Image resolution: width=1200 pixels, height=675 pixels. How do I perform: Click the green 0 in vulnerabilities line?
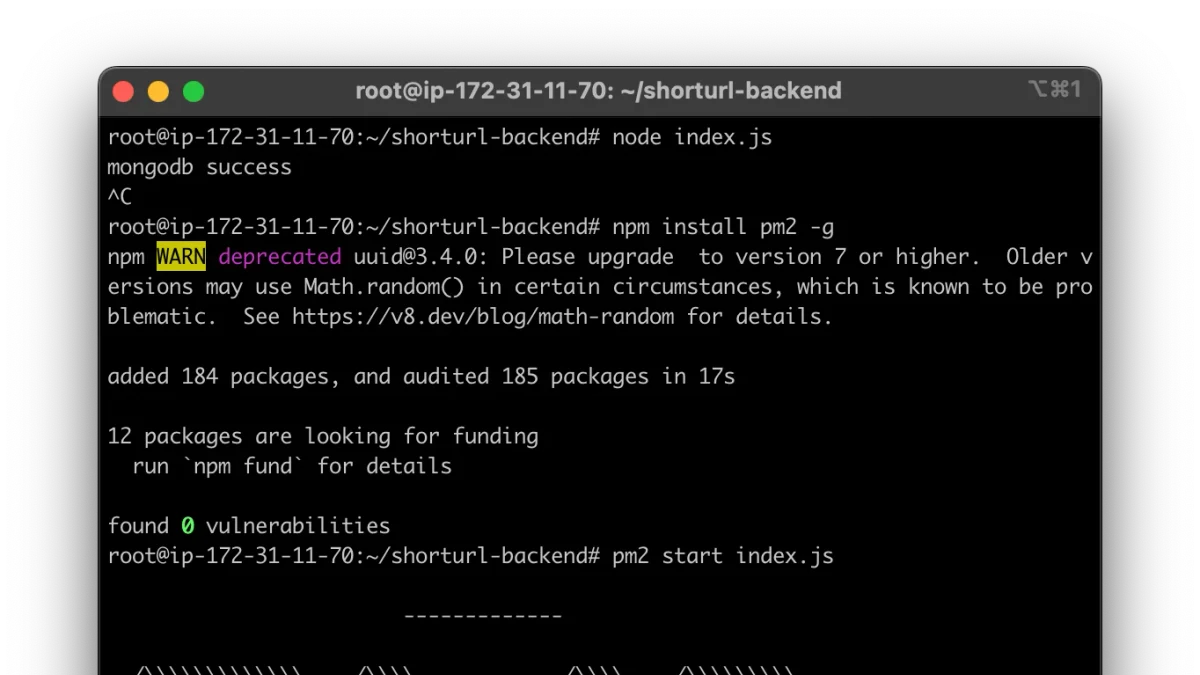[x=187, y=527]
